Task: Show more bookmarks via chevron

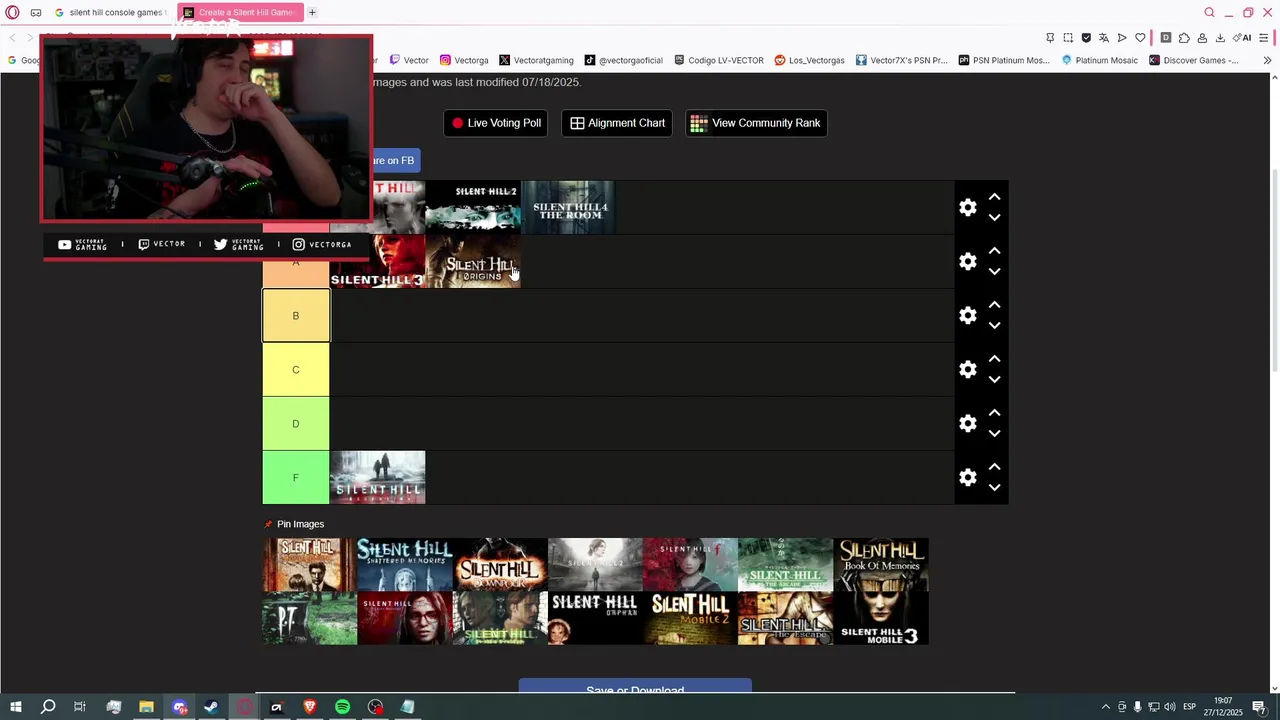Action: 1267,60
